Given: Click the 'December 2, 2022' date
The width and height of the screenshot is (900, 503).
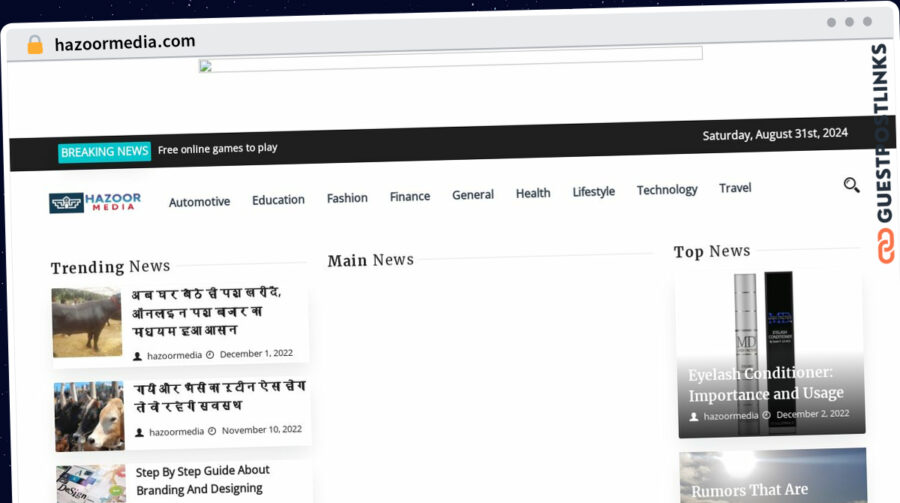Looking at the screenshot, I should point(813,414).
